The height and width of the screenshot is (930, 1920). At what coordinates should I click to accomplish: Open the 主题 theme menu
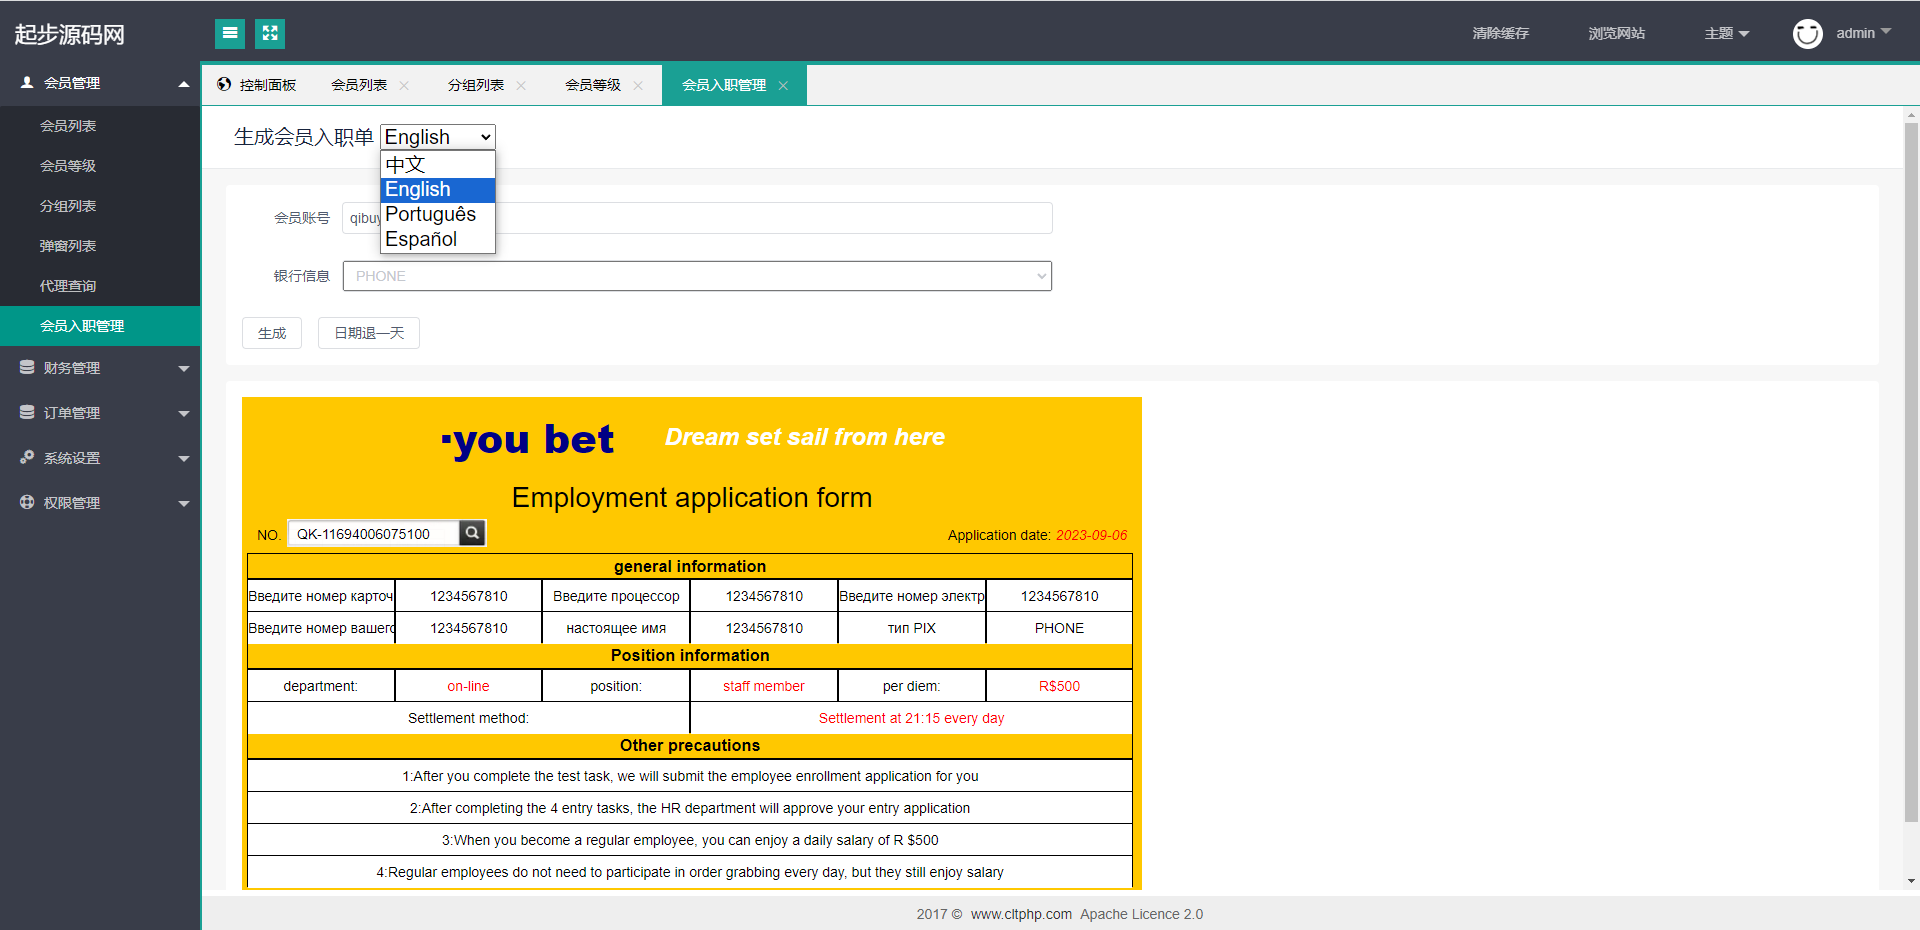pos(1726,34)
